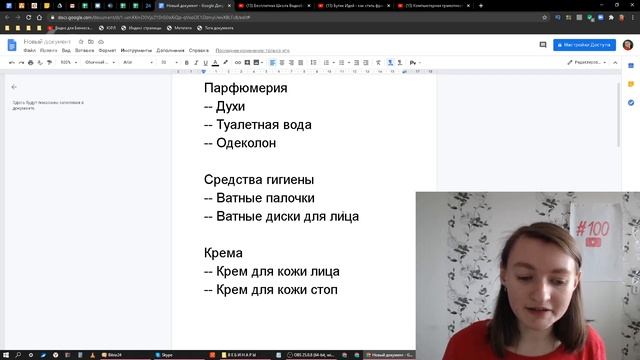The image size is (640, 360).
Task: Click the taskbar search magnifier
Action: (x=18, y=355)
